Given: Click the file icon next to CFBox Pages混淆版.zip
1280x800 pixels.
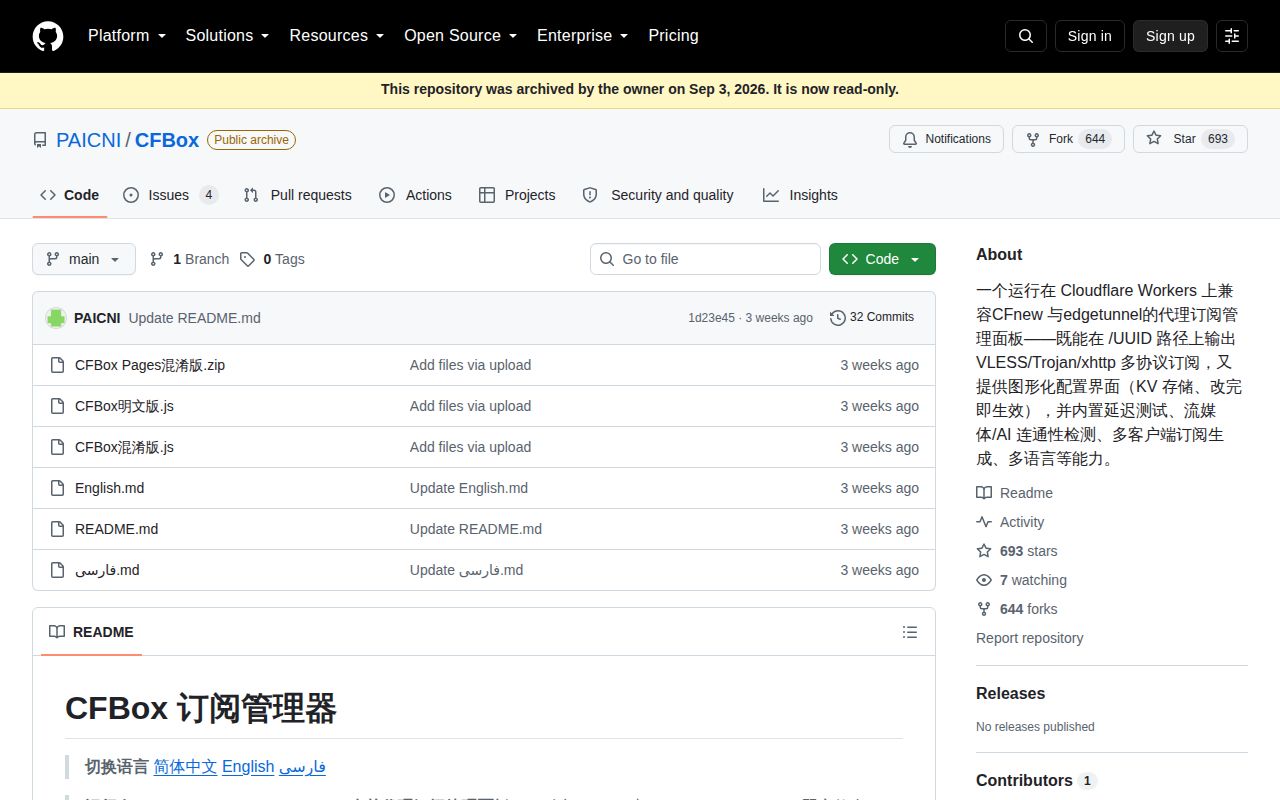Looking at the screenshot, I should 57,365.
